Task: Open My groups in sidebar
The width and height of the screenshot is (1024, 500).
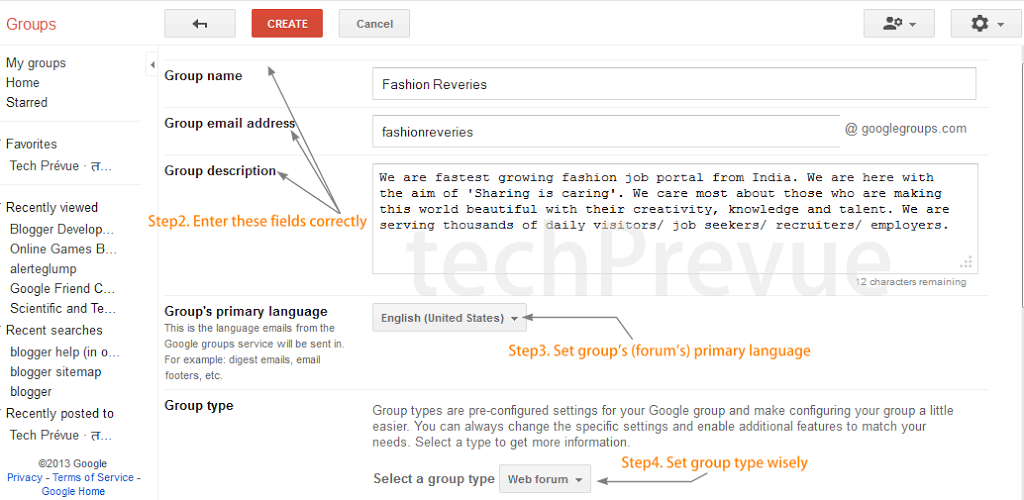Action: (36, 63)
